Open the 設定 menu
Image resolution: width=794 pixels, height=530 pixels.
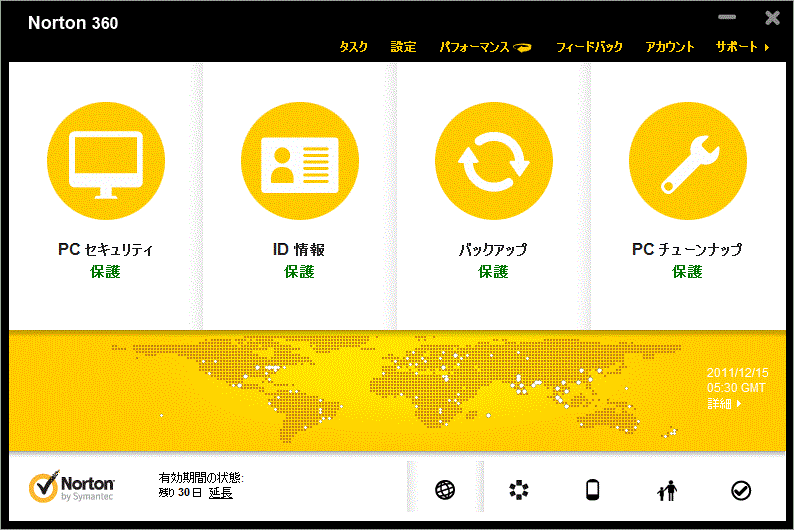403,47
